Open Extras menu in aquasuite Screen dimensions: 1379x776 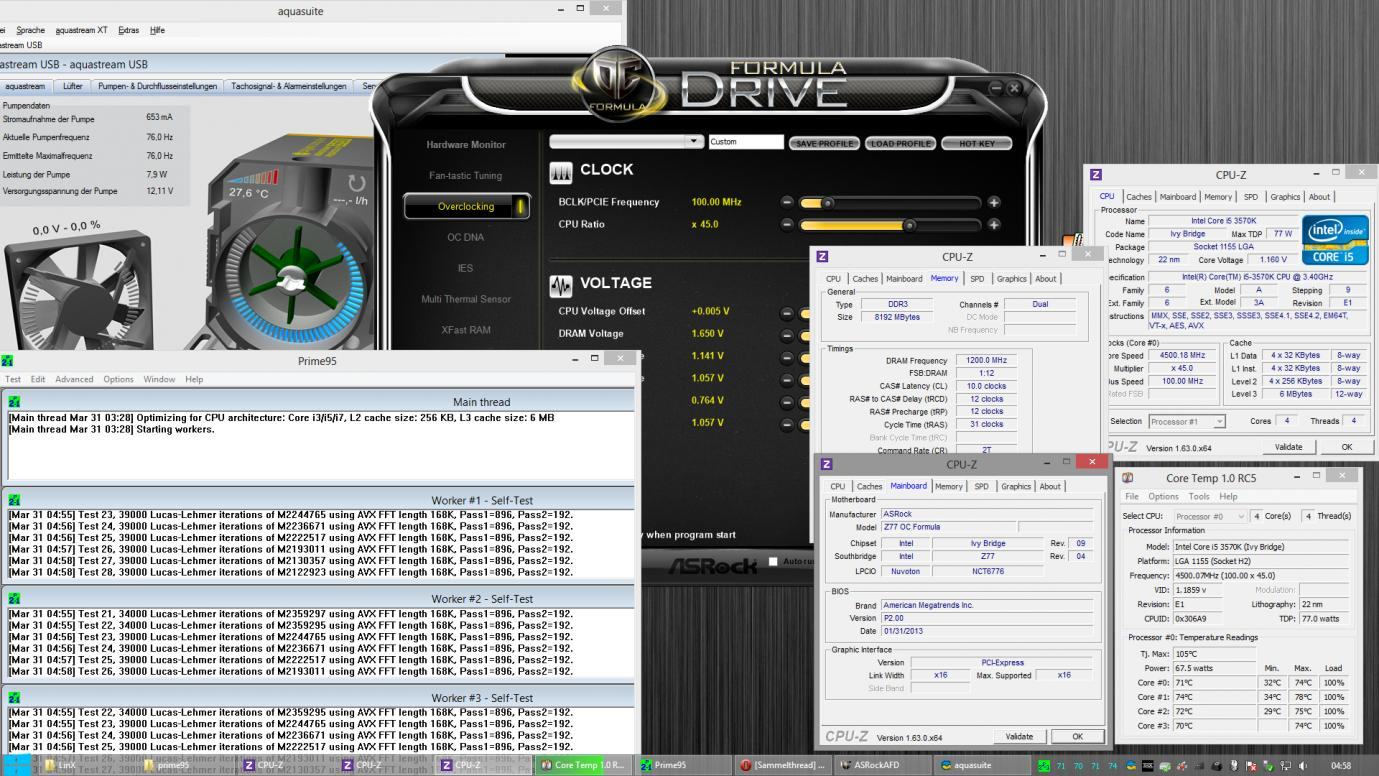point(128,30)
